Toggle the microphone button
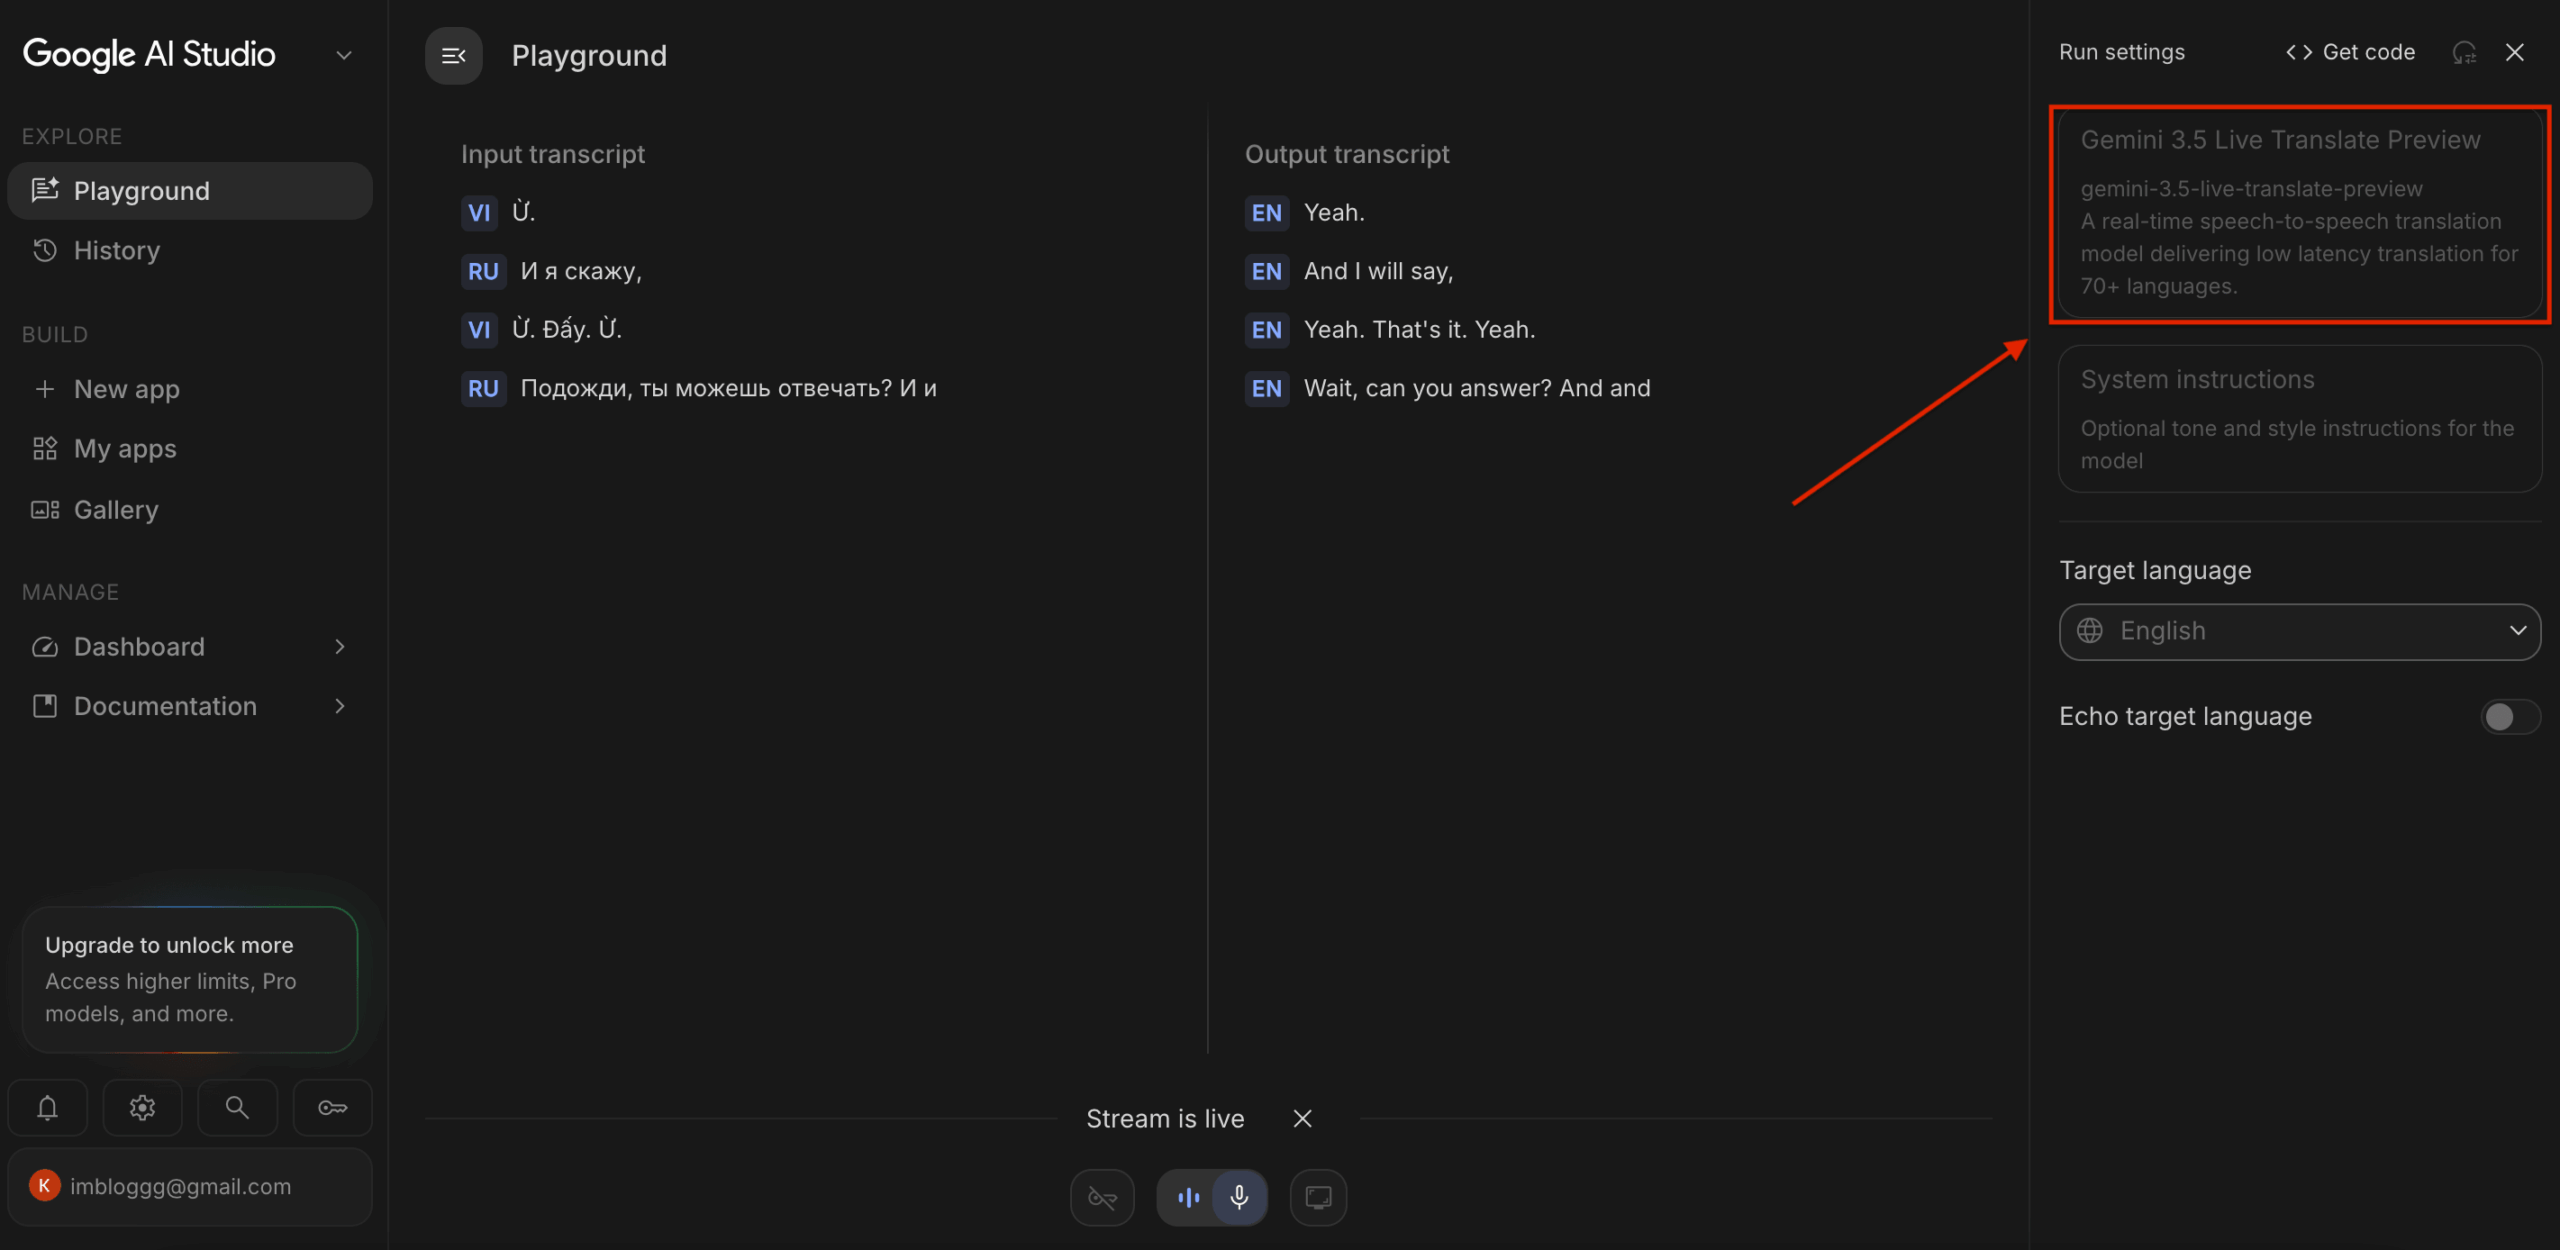This screenshot has height=1250, width=2560. click(x=1239, y=1198)
